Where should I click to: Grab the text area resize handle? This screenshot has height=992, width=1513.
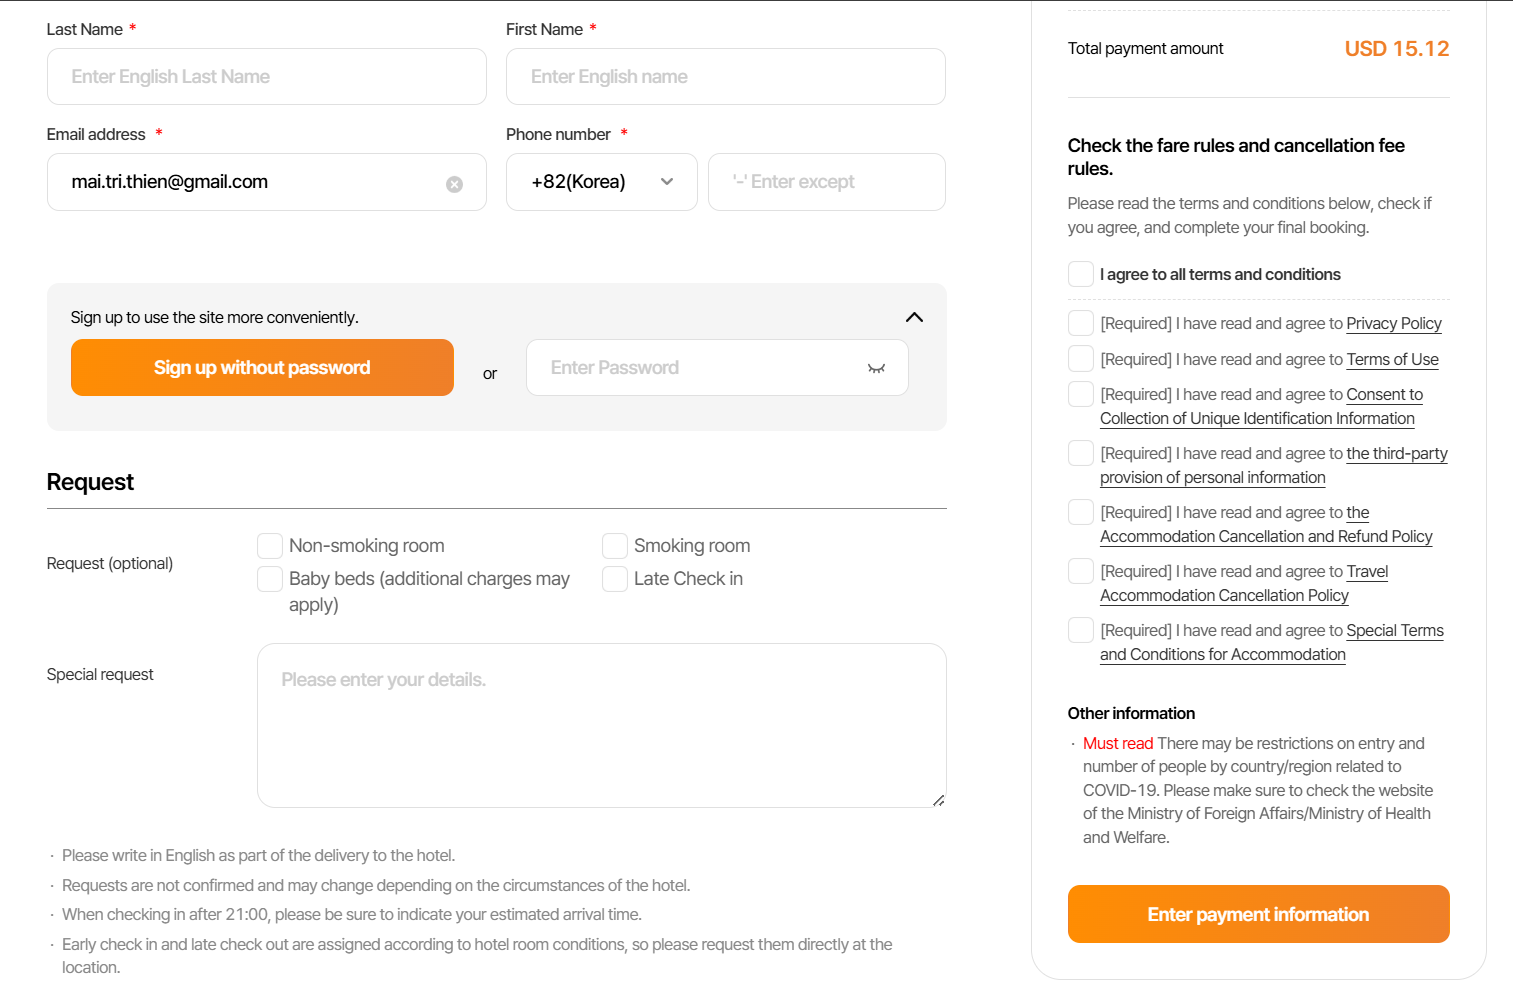tap(938, 800)
